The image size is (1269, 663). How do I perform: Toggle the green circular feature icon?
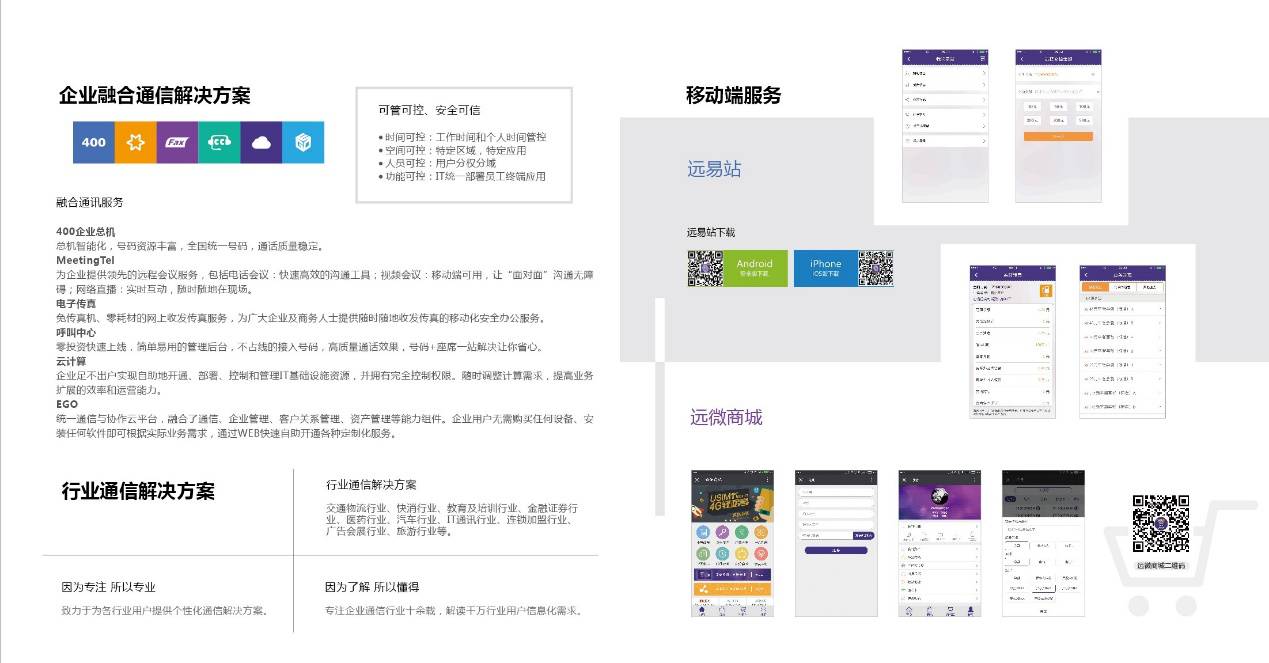click(x=740, y=533)
